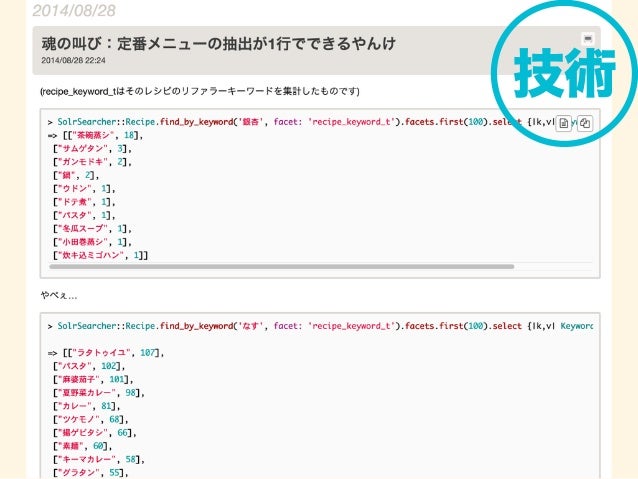Select the "ガンモドキ", 2 result row

[92, 162]
